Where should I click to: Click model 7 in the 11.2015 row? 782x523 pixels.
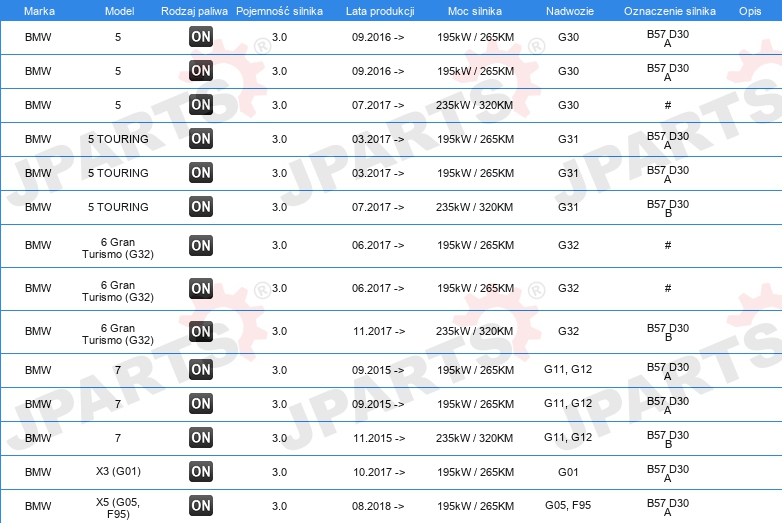pyautogui.click(x=118, y=438)
